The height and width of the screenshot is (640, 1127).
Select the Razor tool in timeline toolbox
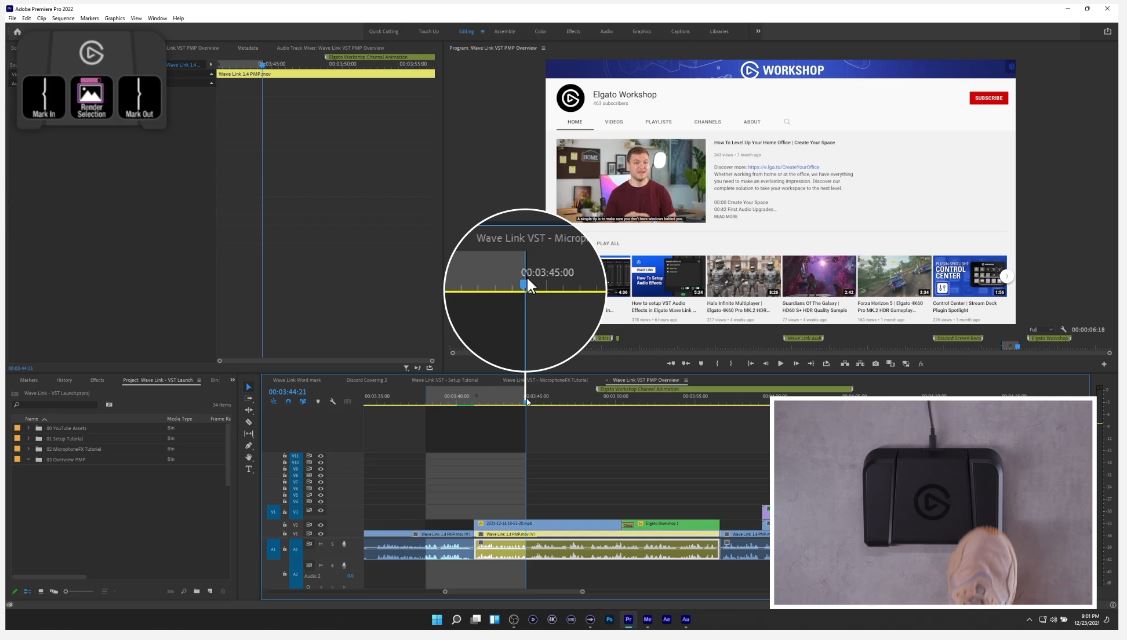(x=249, y=422)
